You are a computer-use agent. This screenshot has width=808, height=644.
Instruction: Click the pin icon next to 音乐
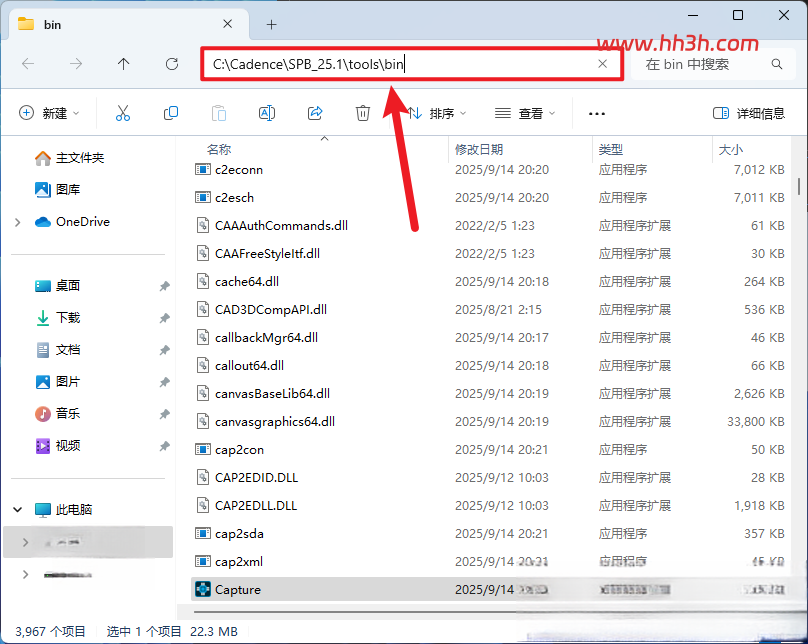(164, 414)
